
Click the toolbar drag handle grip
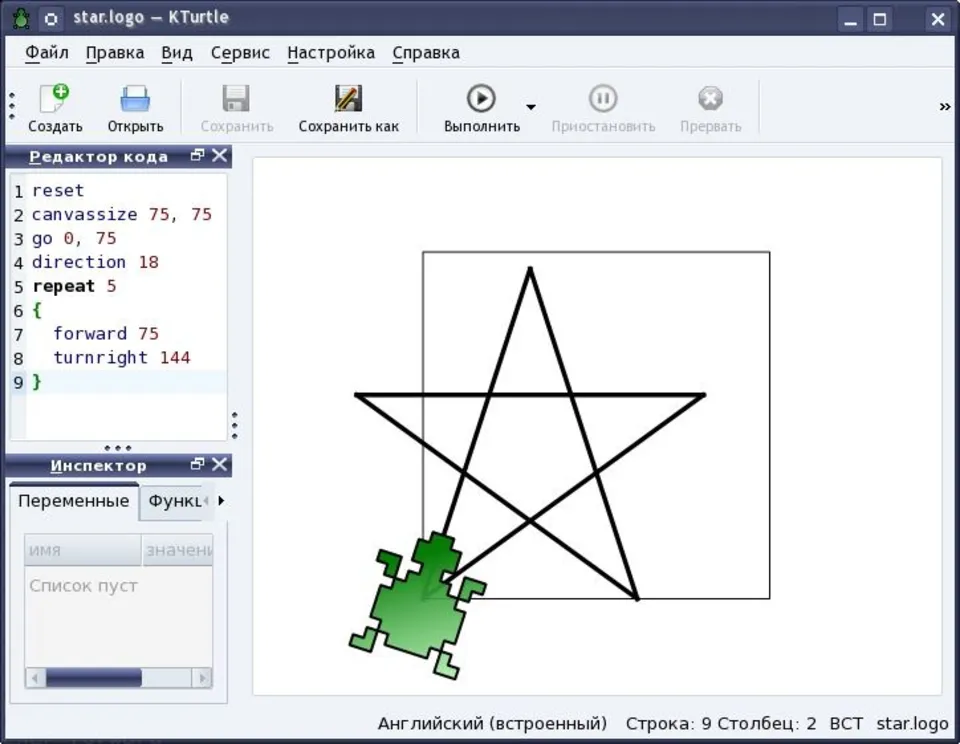[x=12, y=105]
